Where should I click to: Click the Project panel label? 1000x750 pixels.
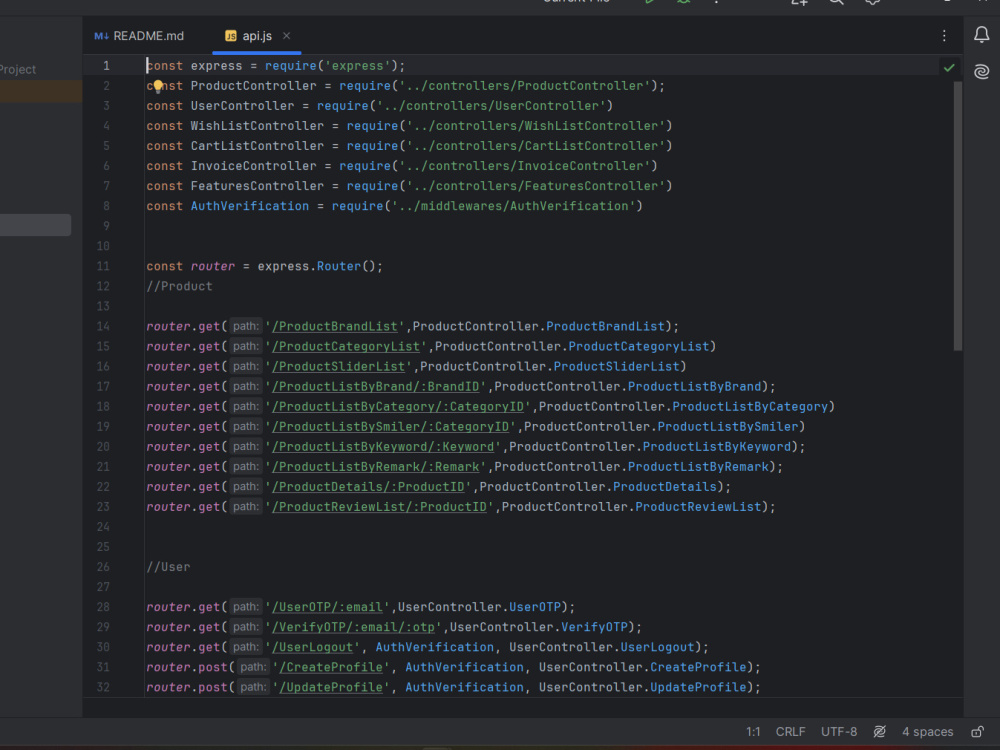(x=18, y=70)
